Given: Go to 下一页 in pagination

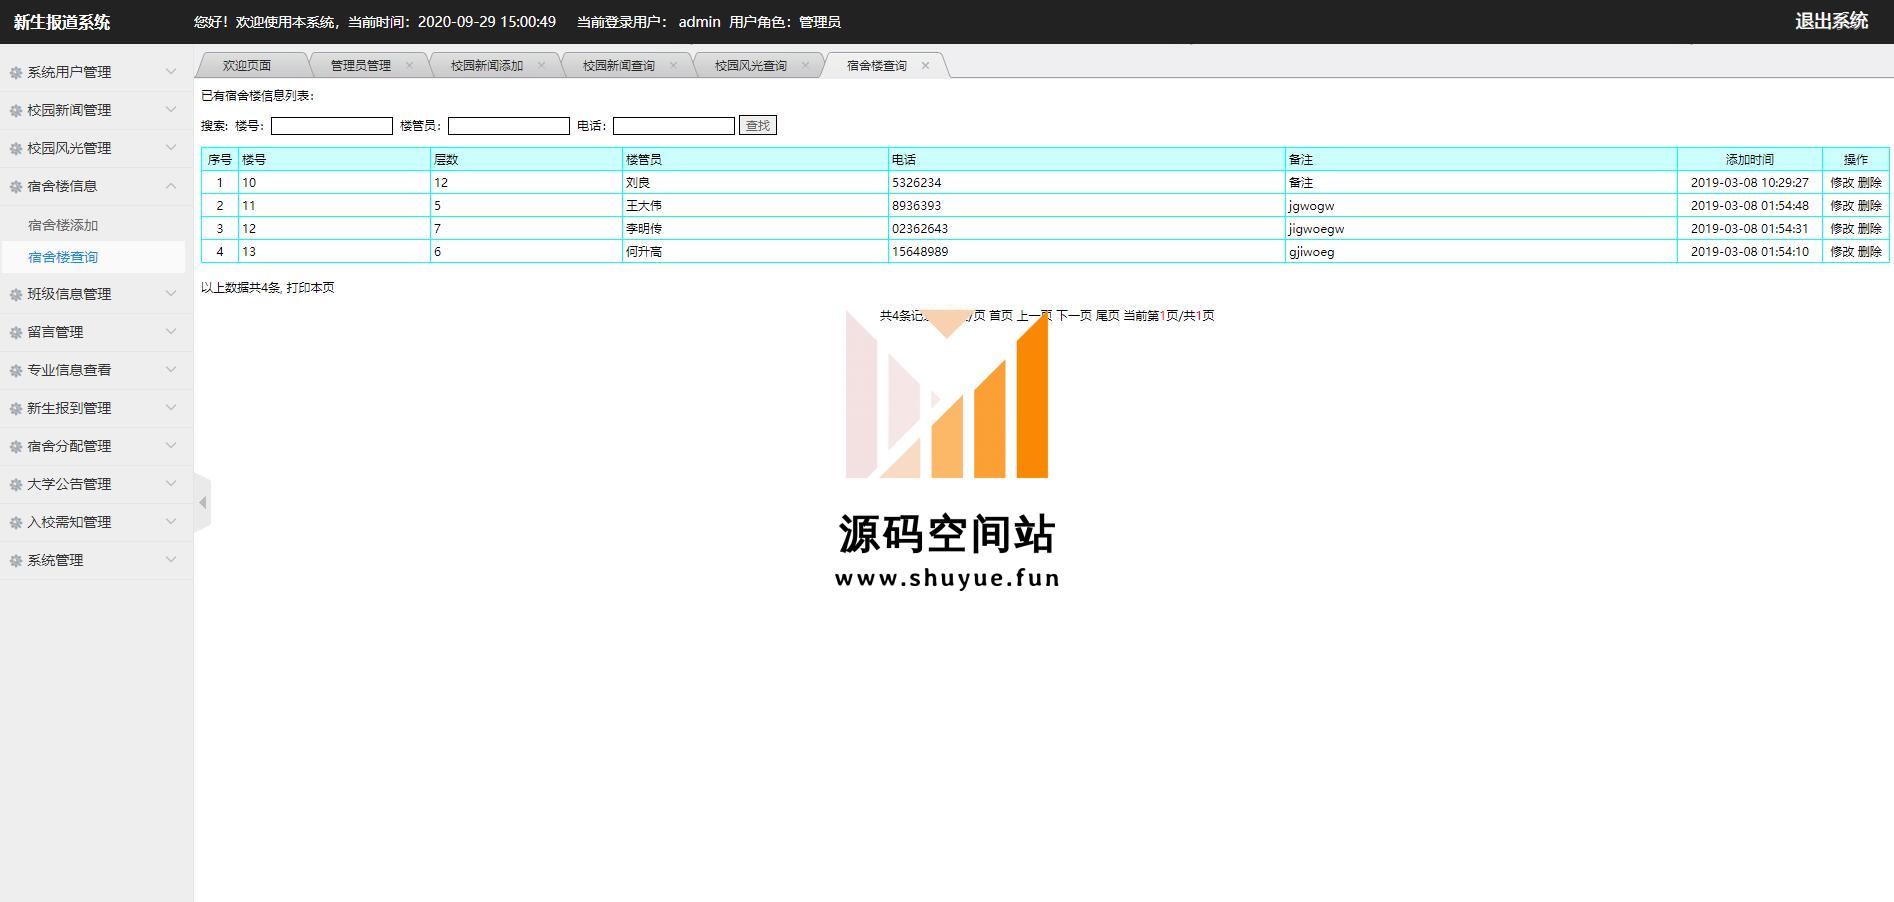Looking at the screenshot, I should (x=1074, y=315).
